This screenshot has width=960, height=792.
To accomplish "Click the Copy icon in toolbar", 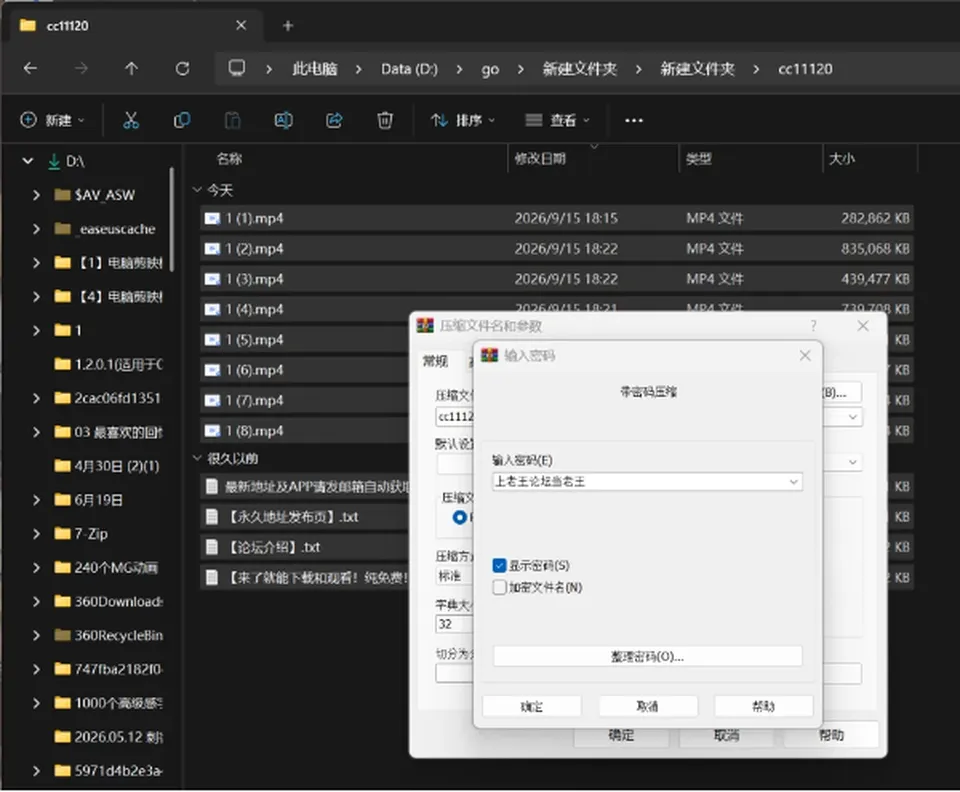I will point(182,120).
